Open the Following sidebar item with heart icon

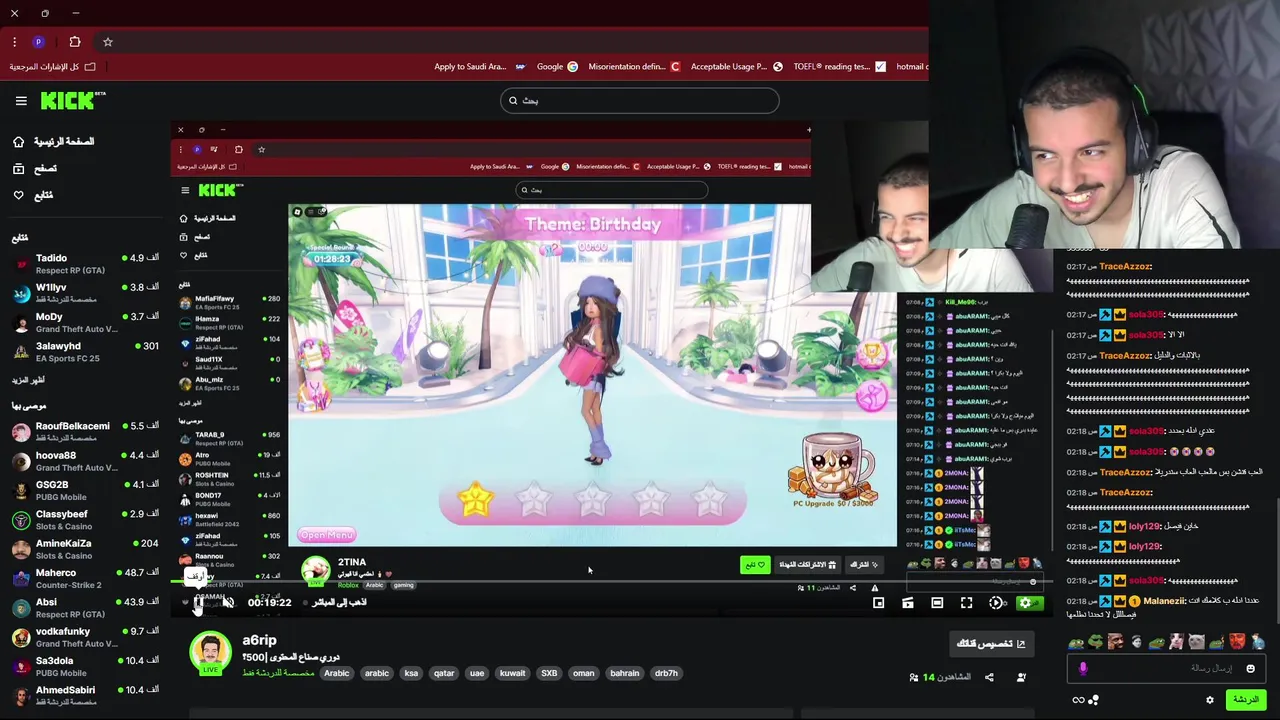[x=33, y=195]
